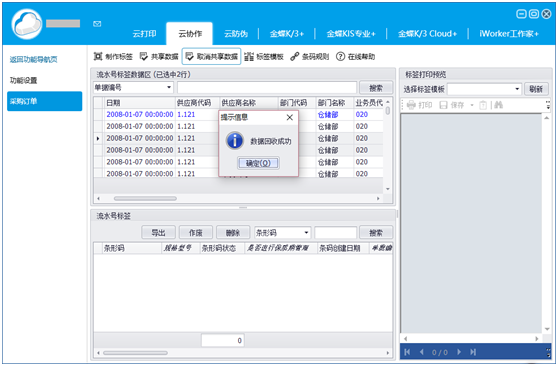Click page indicator 0 / 0
Viewport: 558px width, 366px height.
coord(440,352)
